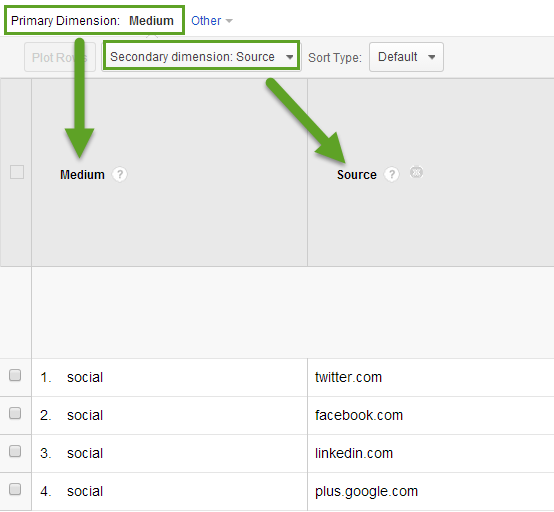The height and width of the screenshot is (512, 554).
Task: Click social medium in row 3
Action: coord(85,453)
